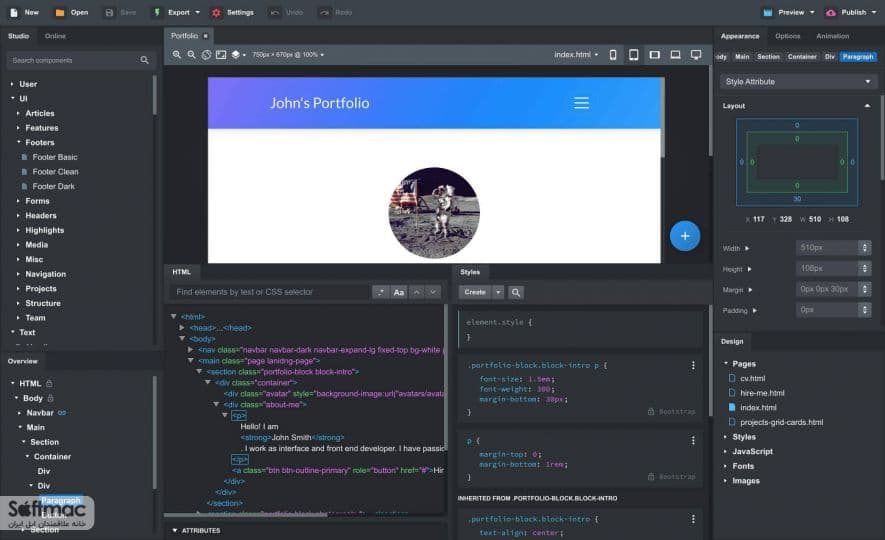The image size is (885, 540).
Task: Switch preview to desktop monitor size
Action: click(696, 55)
